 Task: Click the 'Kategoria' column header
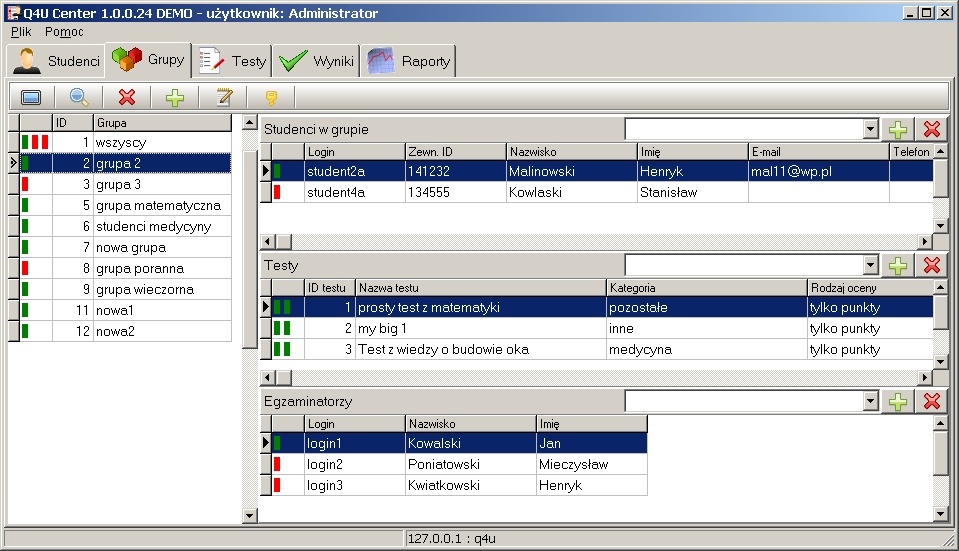[706, 287]
